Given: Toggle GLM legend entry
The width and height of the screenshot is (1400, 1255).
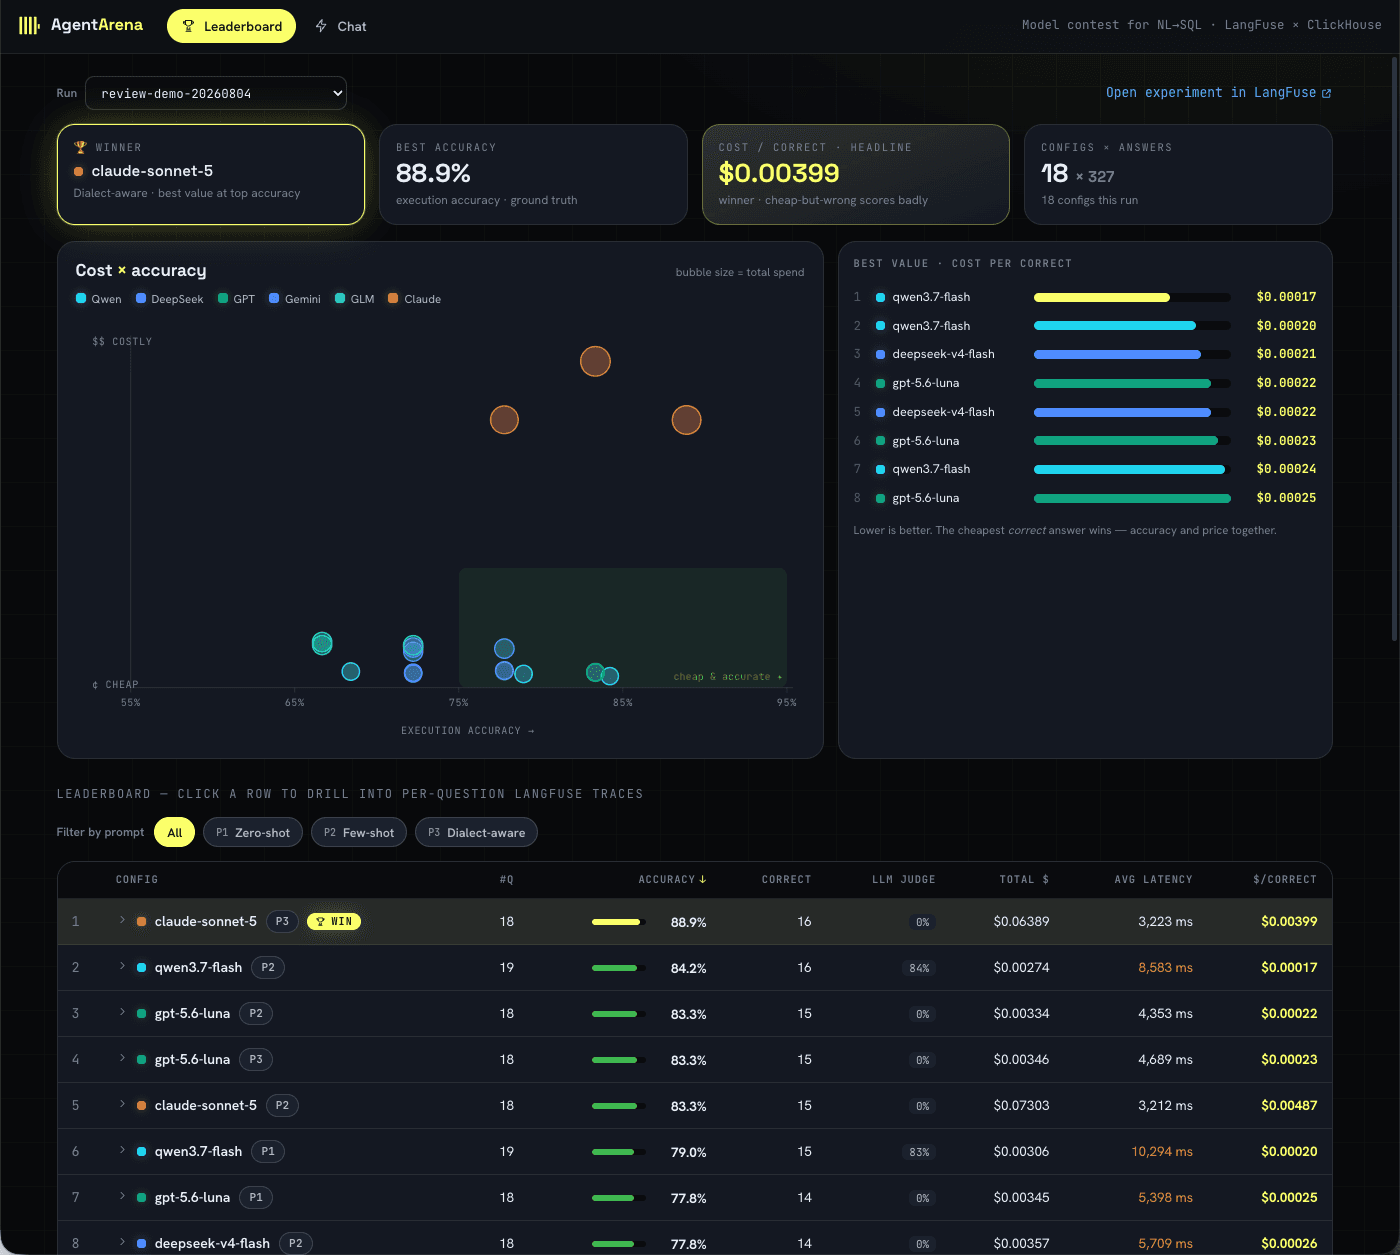Looking at the screenshot, I should click(355, 298).
